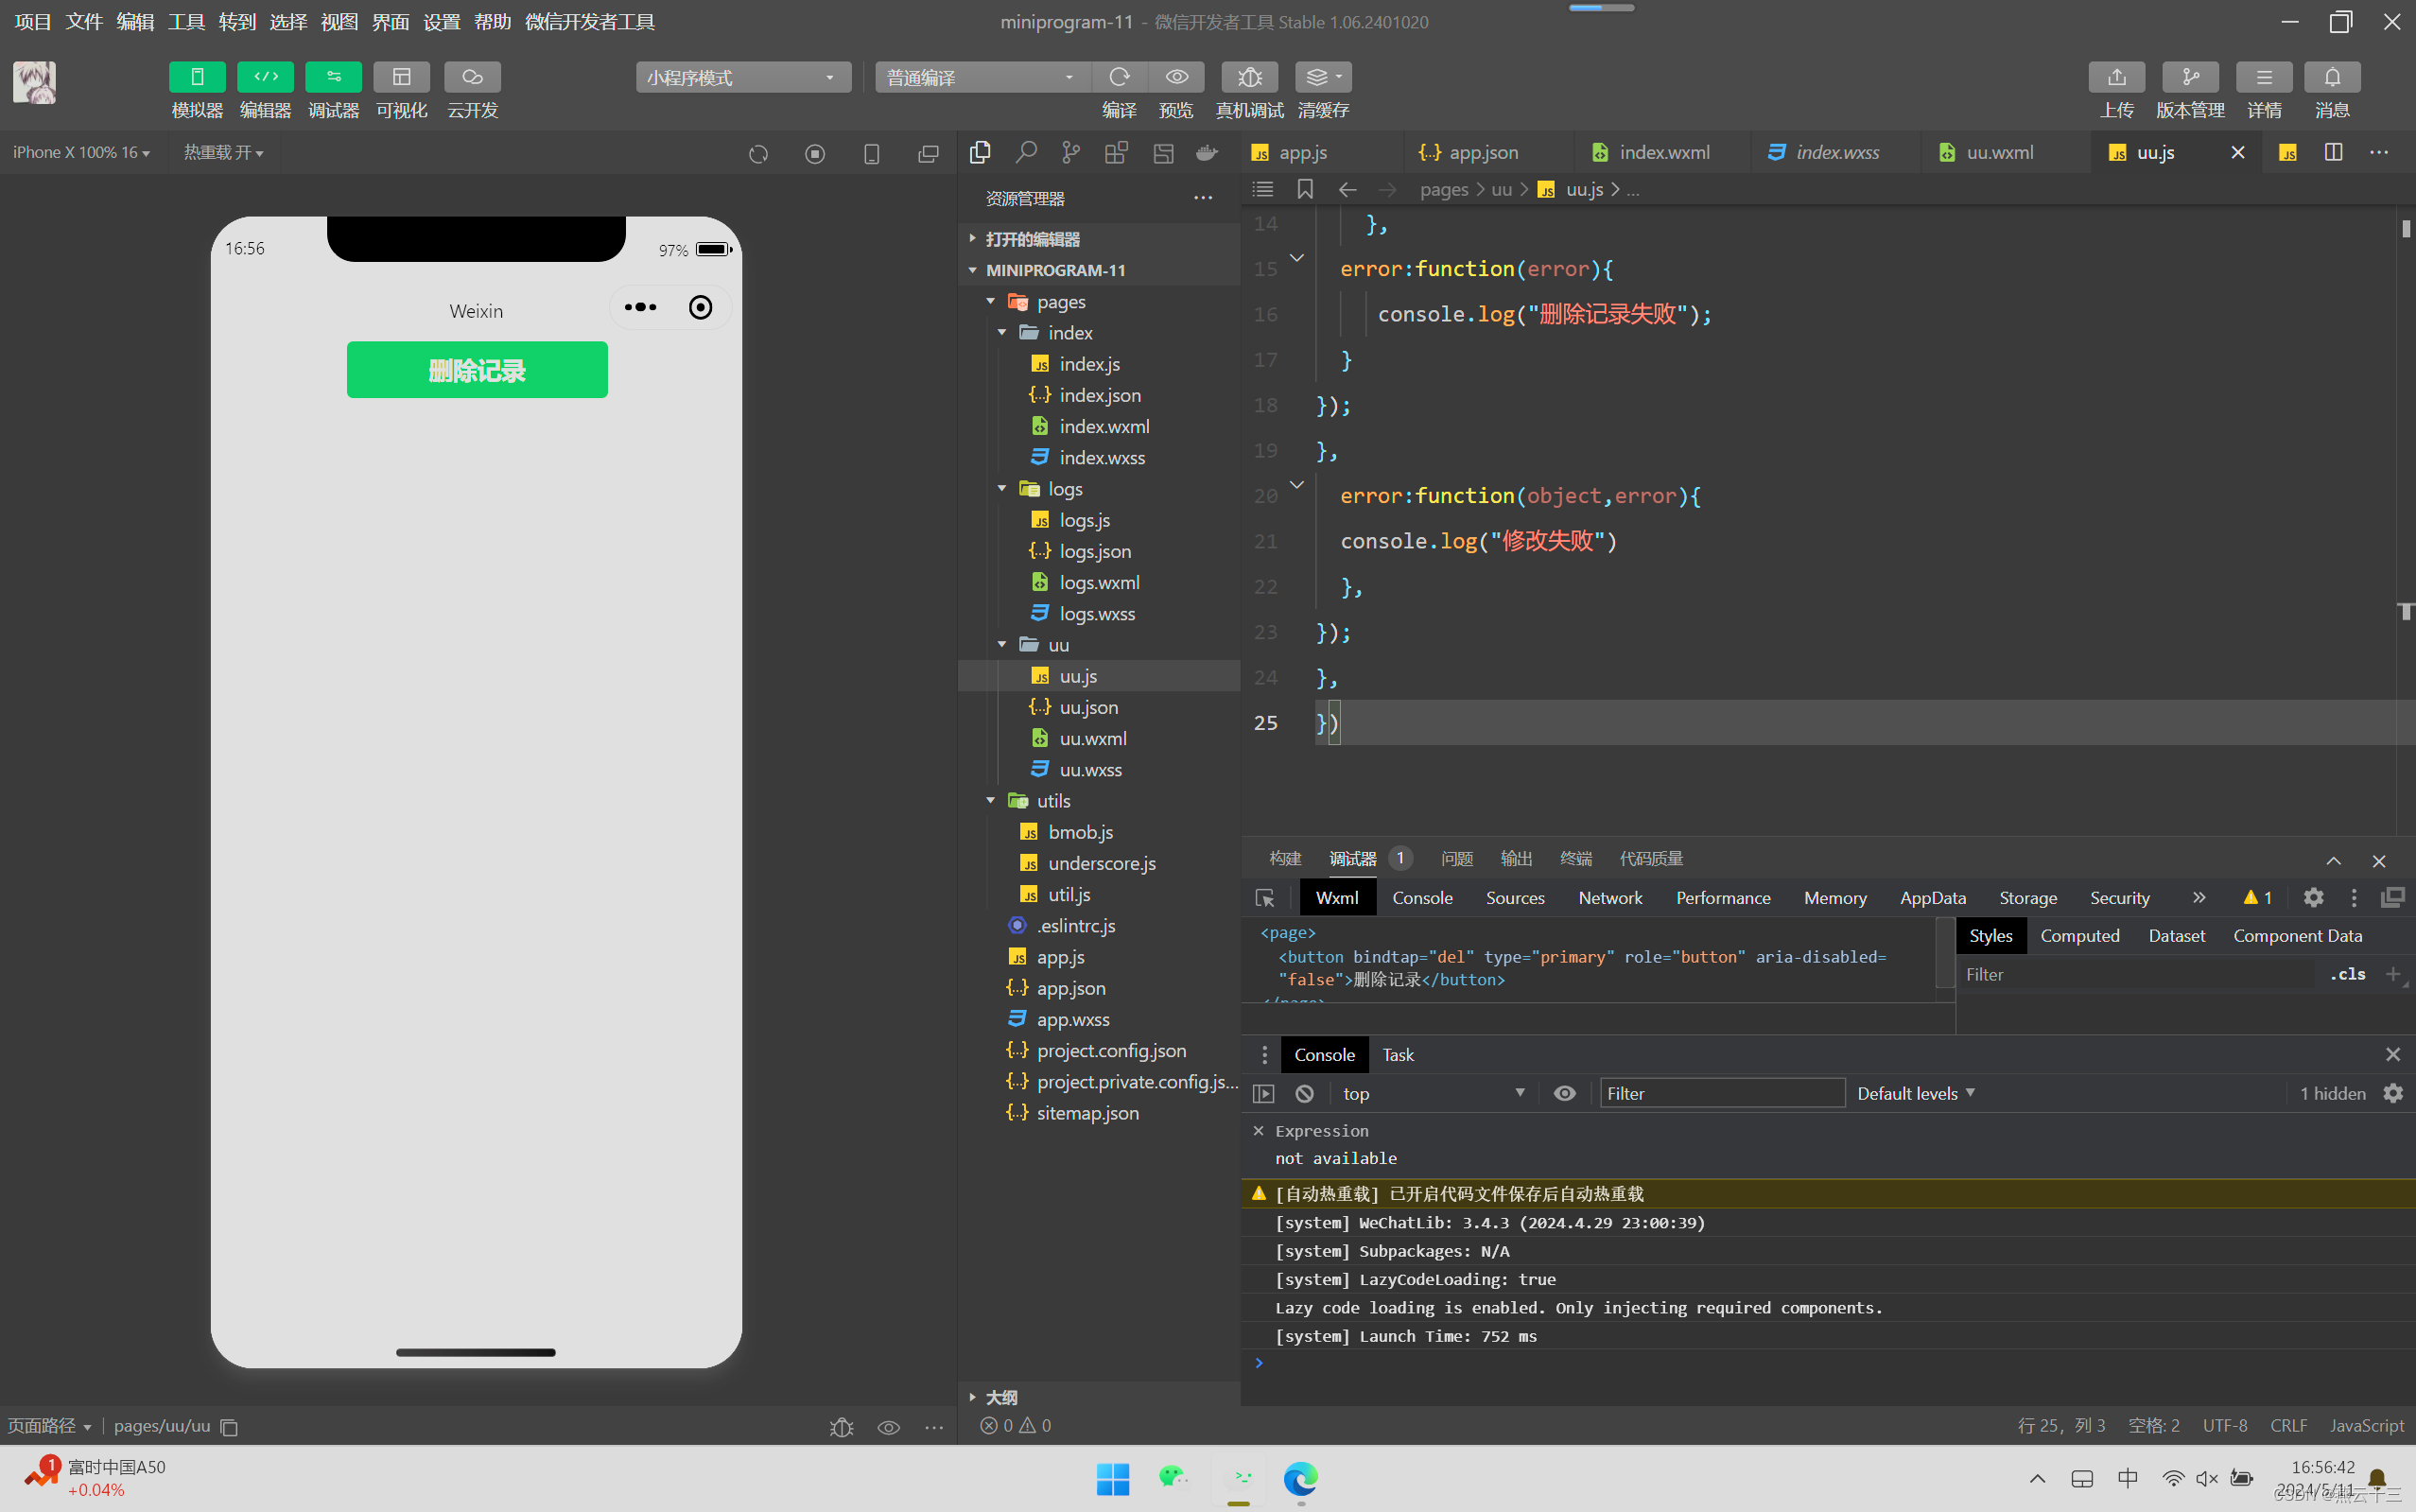Open the 清缓存 clear cache menu
Image resolution: width=2416 pixels, height=1512 pixels.
point(1323,77)
